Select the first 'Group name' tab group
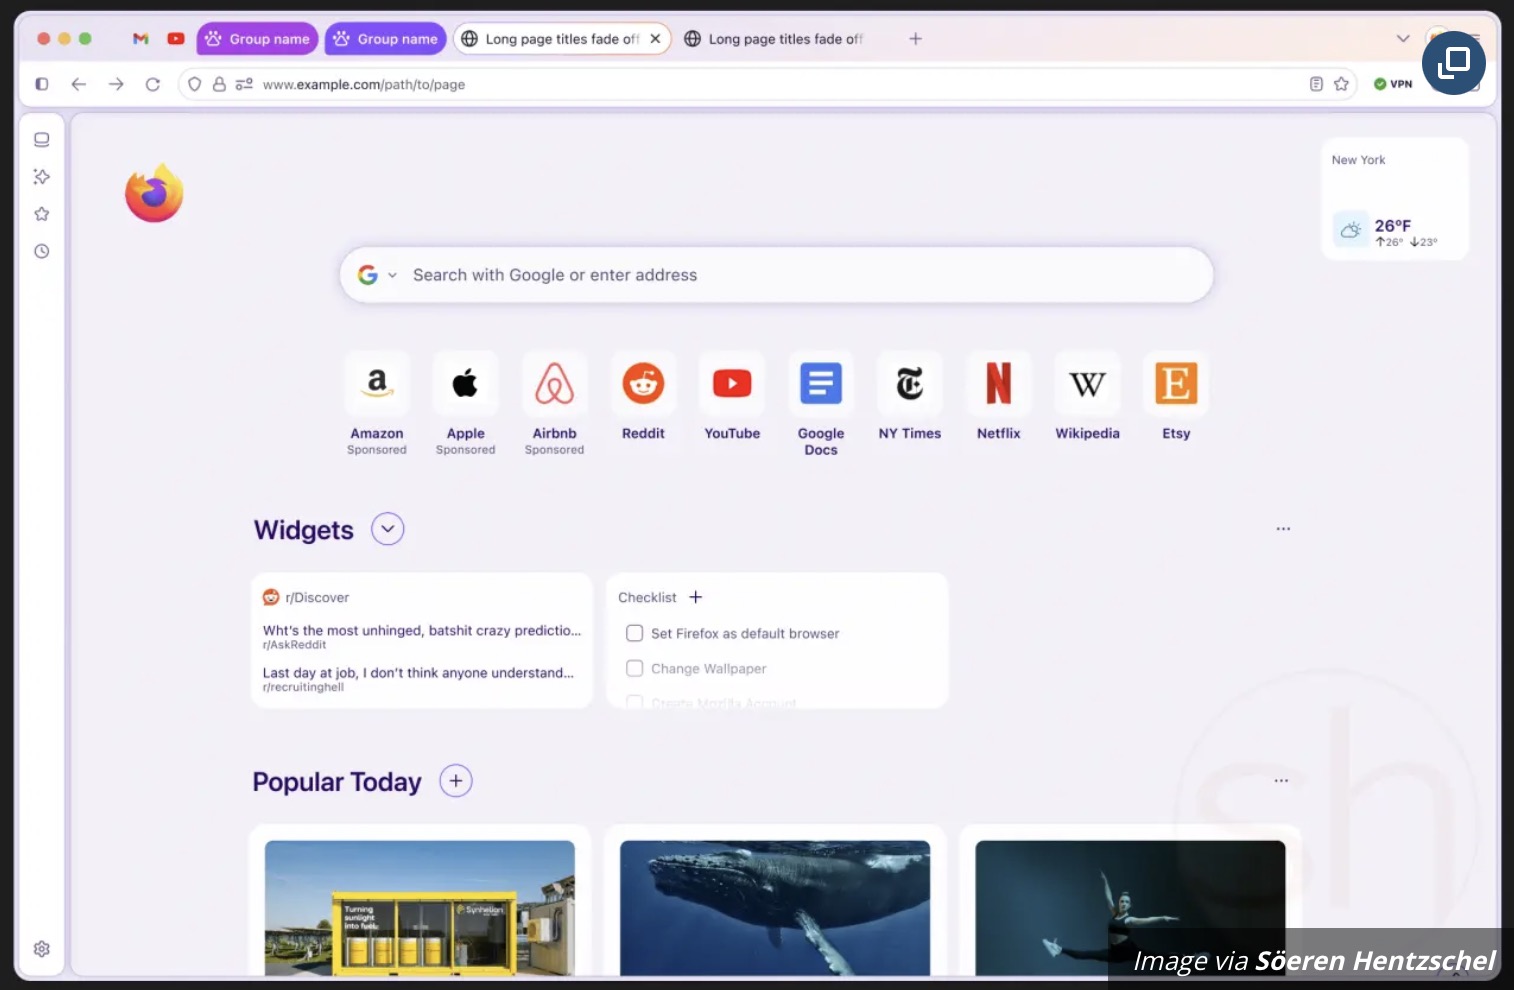This screenshot has height=990, width=1514. 258,39
